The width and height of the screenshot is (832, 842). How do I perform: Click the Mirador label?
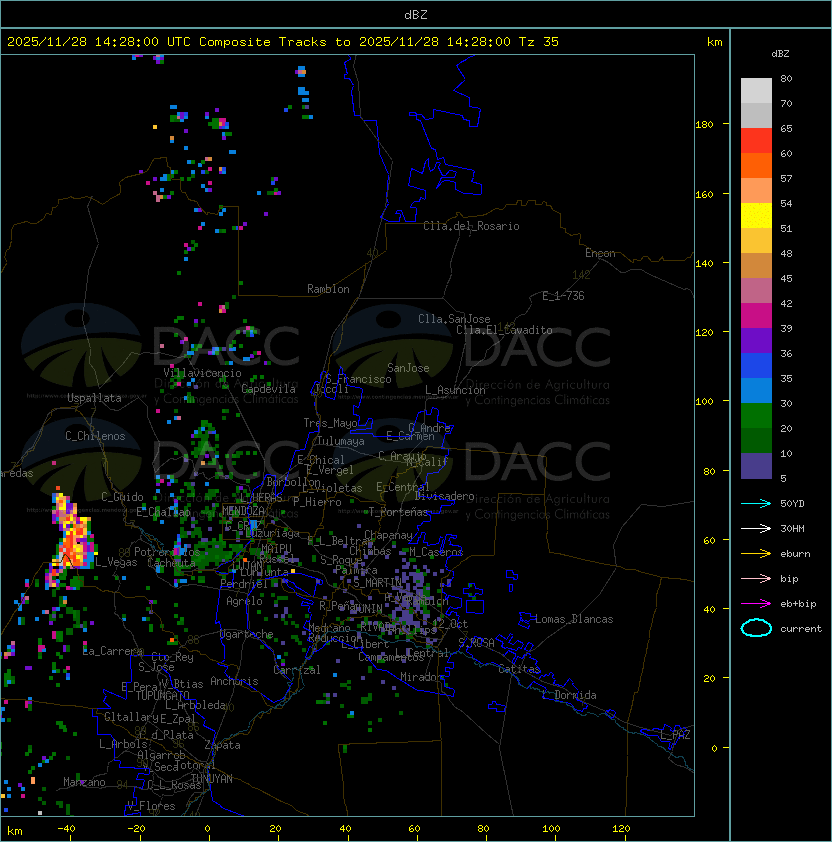421,677
